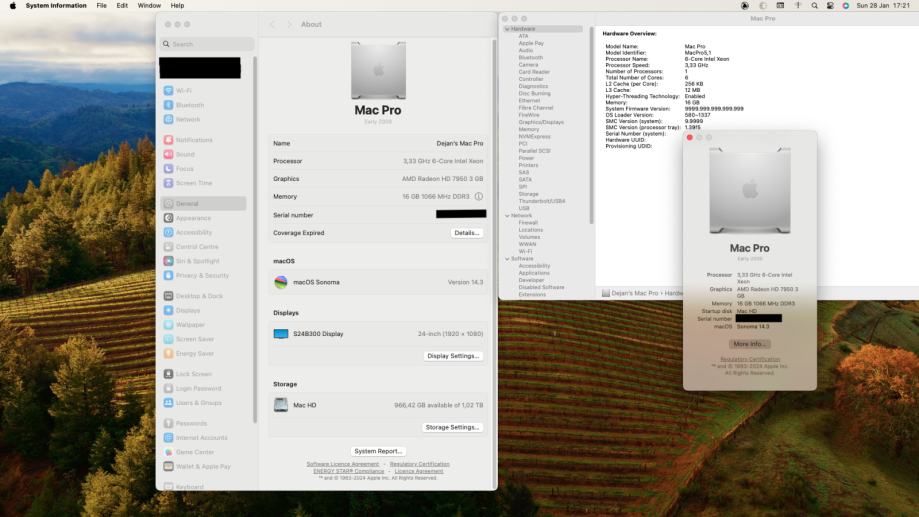Image resolution: width=919 pixels, height=517 pixels.
Task: Select Graphics/Displays in hardware tree
Action: click(x=541, y=123)
